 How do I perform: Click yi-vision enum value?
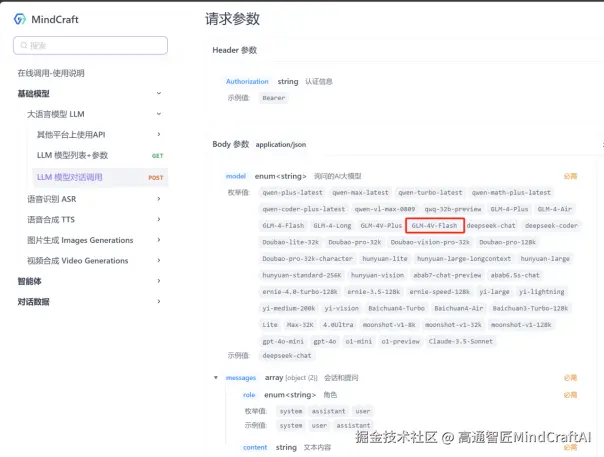[x=341, y=308]
